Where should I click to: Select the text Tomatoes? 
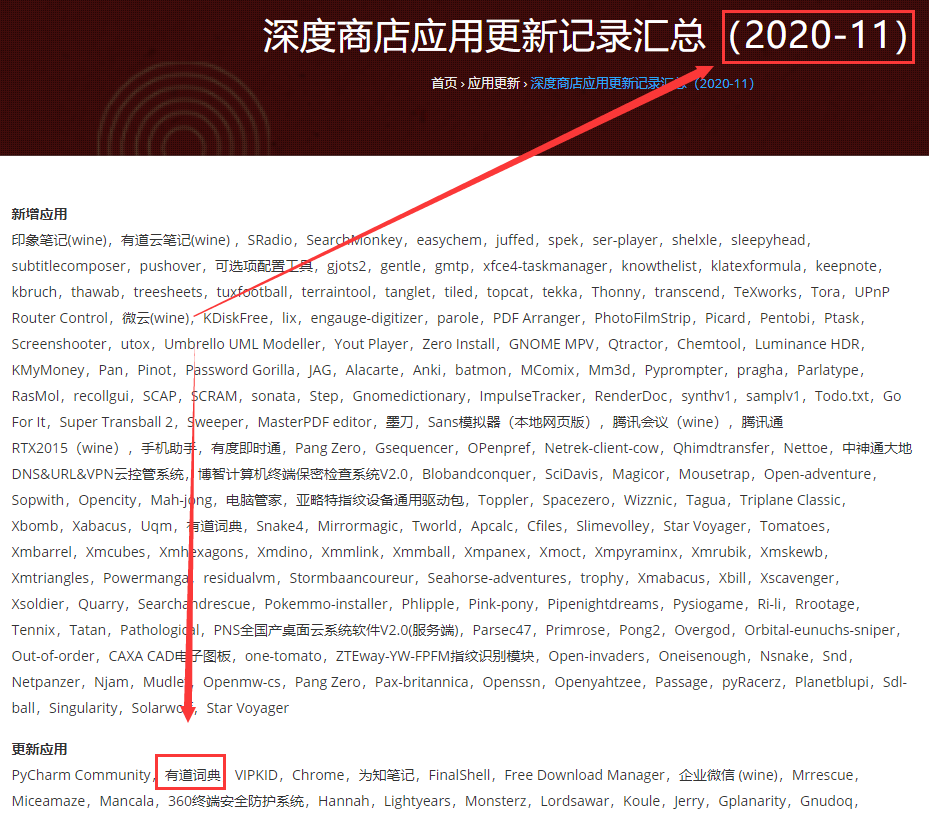coord(792,527)
